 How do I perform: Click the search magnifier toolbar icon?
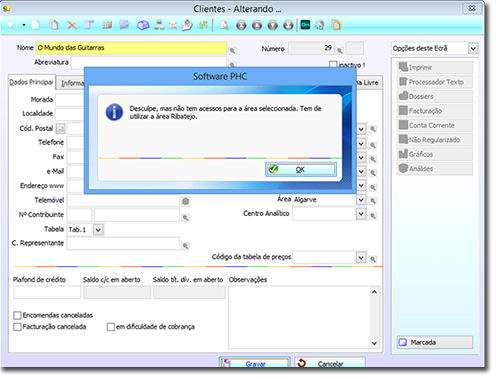(12, 25)
